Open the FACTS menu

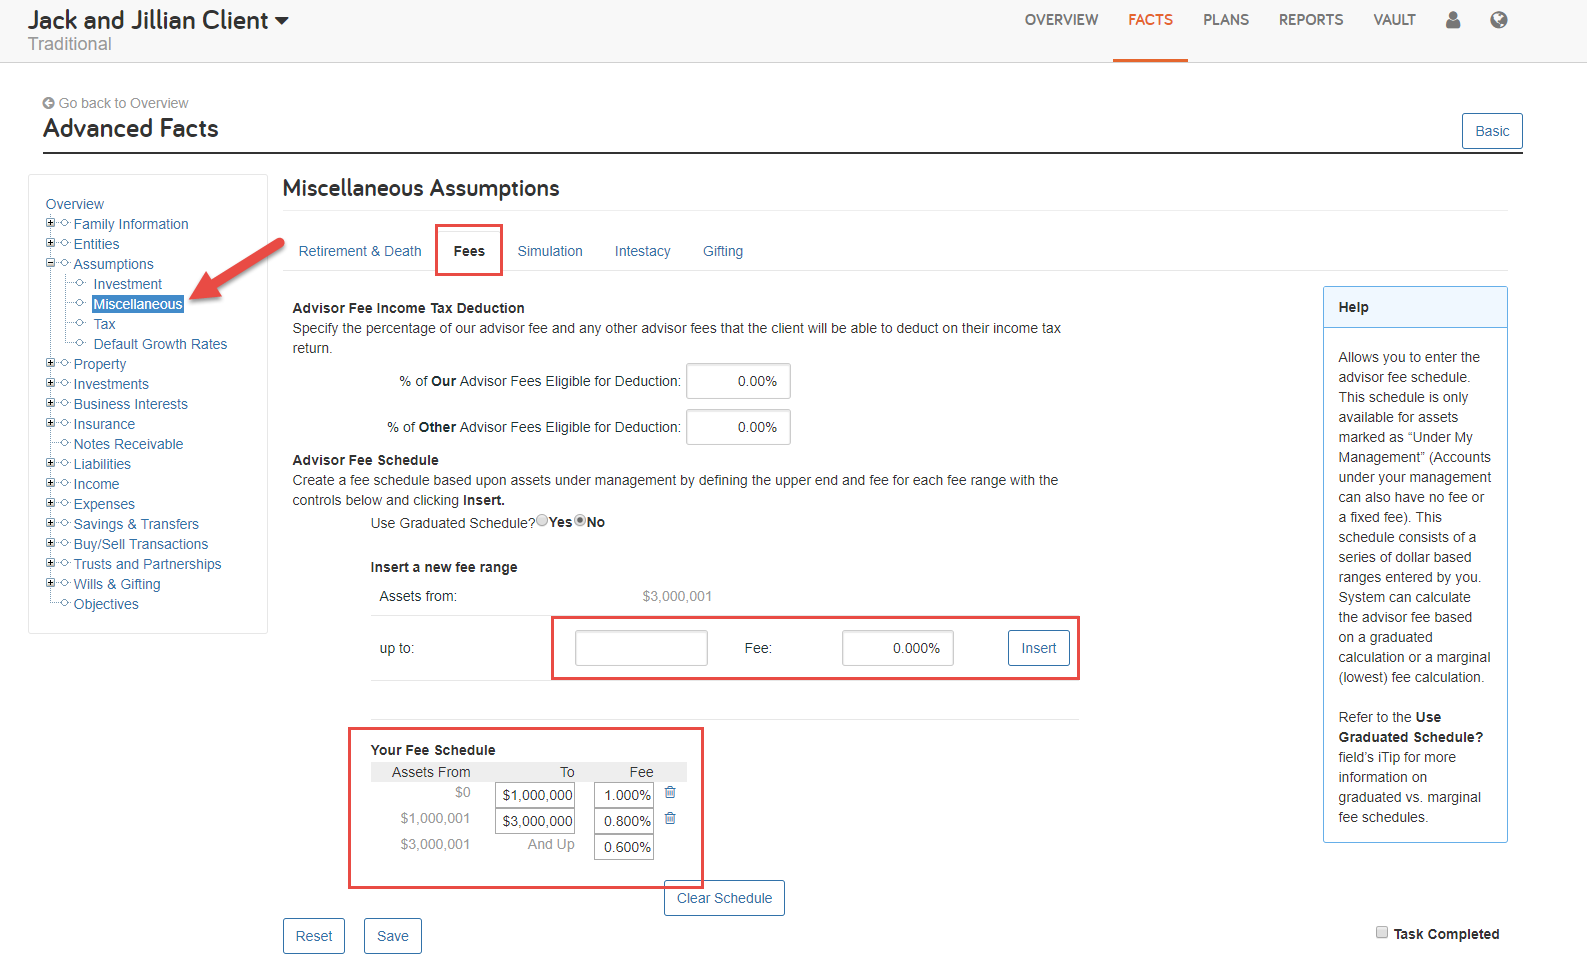click(1150, 20)
